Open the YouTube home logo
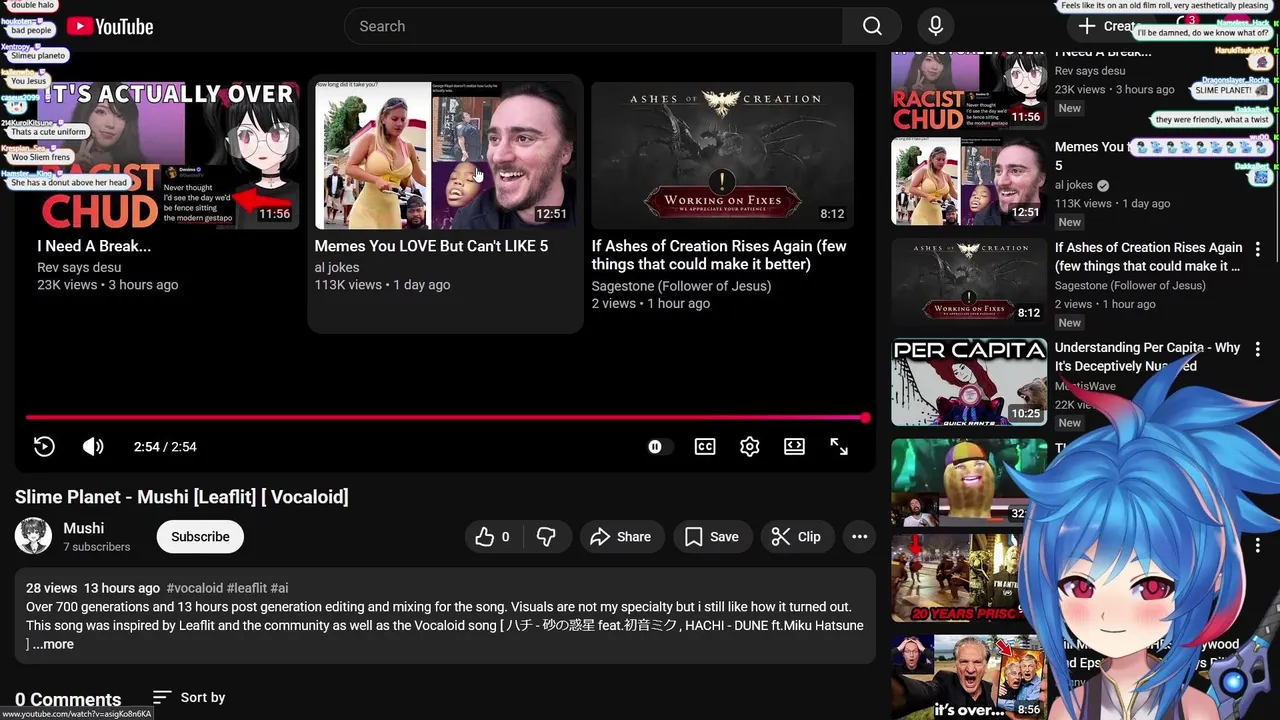This screenshot has height=720, width=1280. tap(110, 27)
